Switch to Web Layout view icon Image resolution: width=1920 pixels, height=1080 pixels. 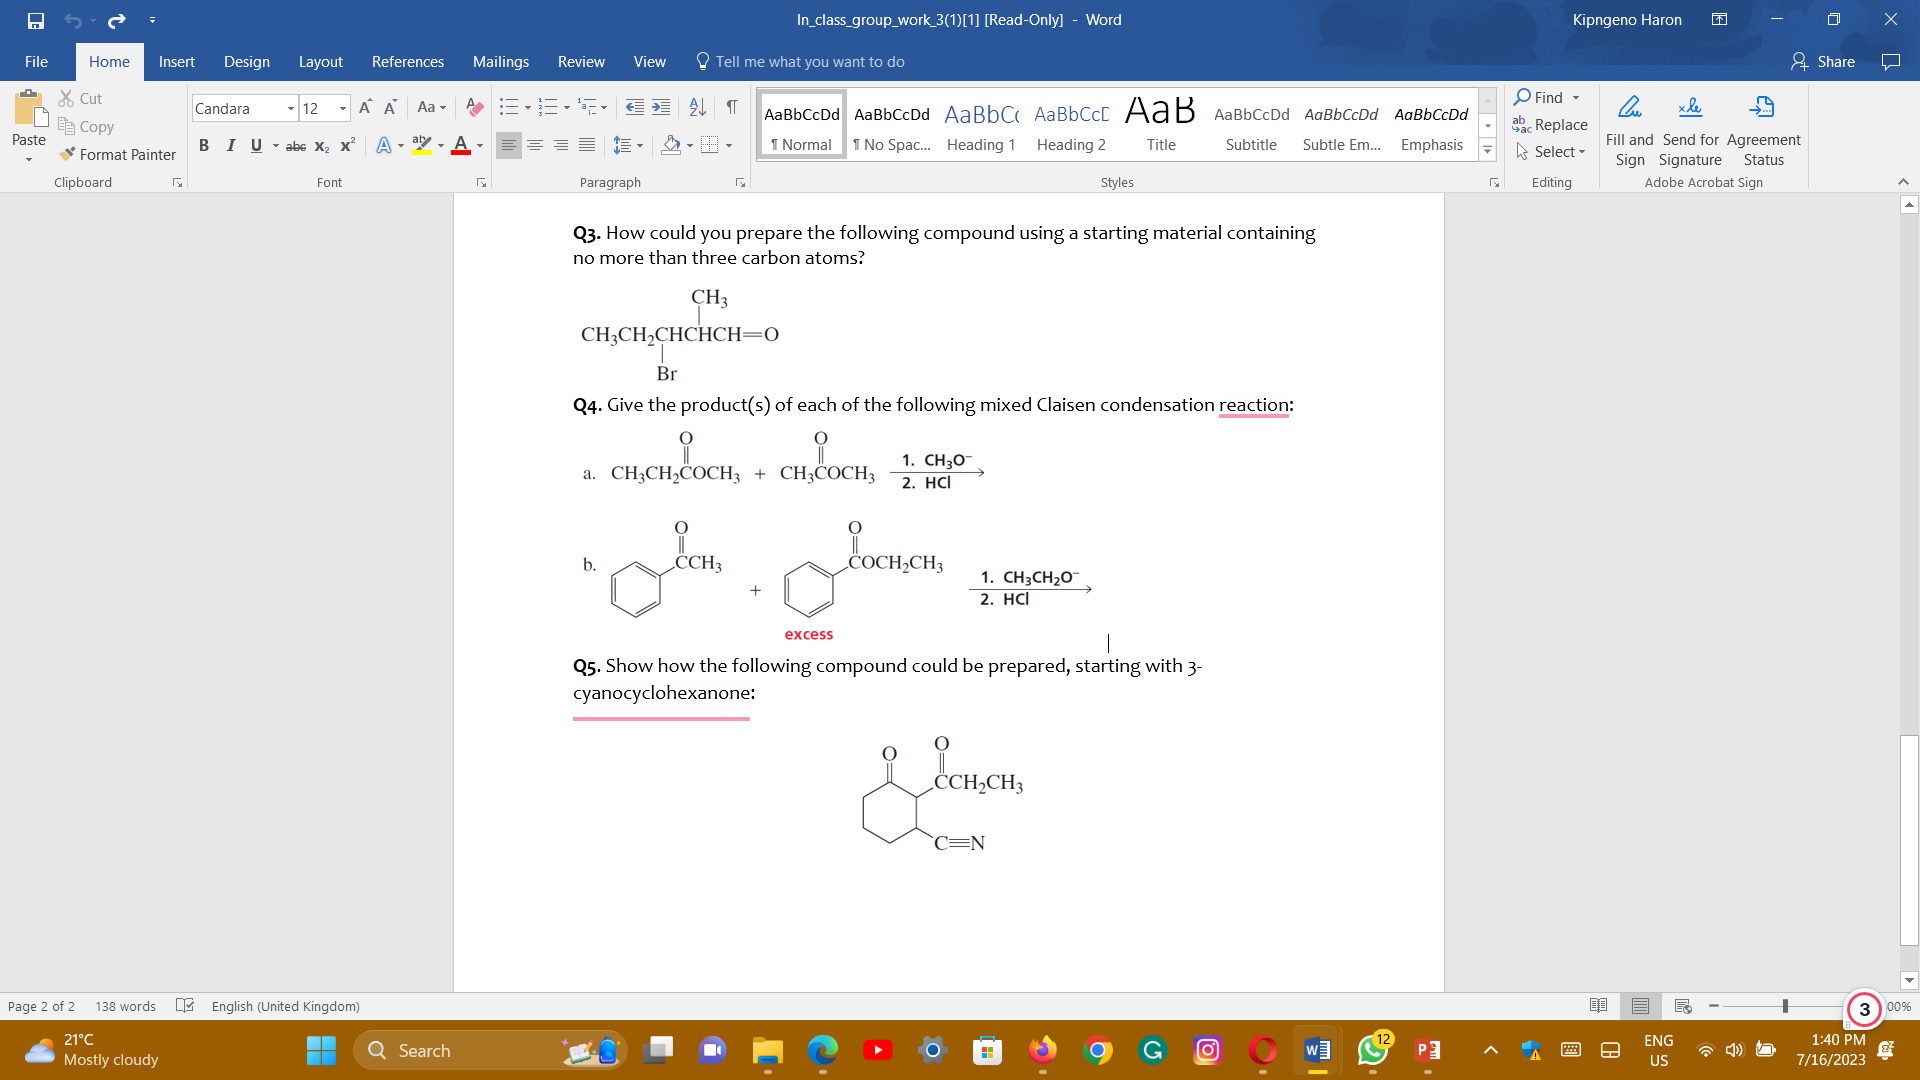pos(1683,1006)
